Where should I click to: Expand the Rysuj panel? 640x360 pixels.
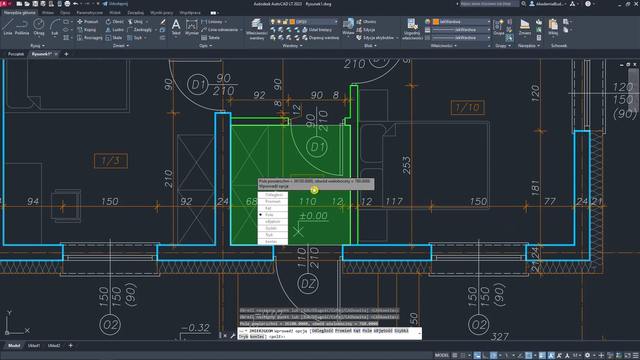coord(38,46)
